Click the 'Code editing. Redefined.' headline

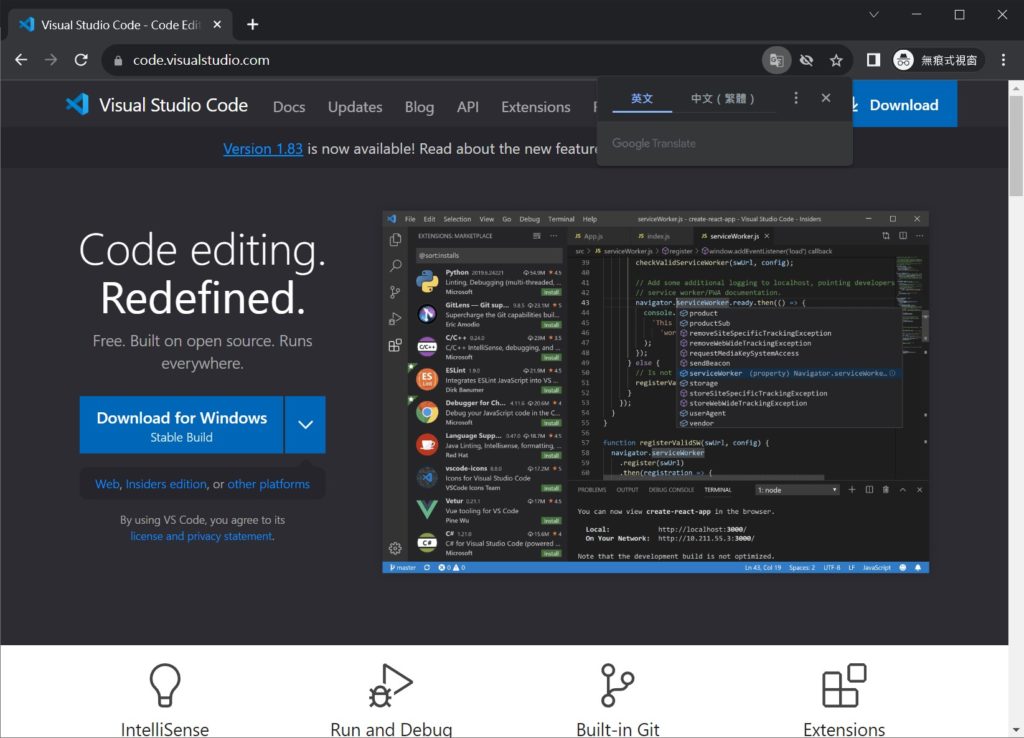click(x=202, y=274)
